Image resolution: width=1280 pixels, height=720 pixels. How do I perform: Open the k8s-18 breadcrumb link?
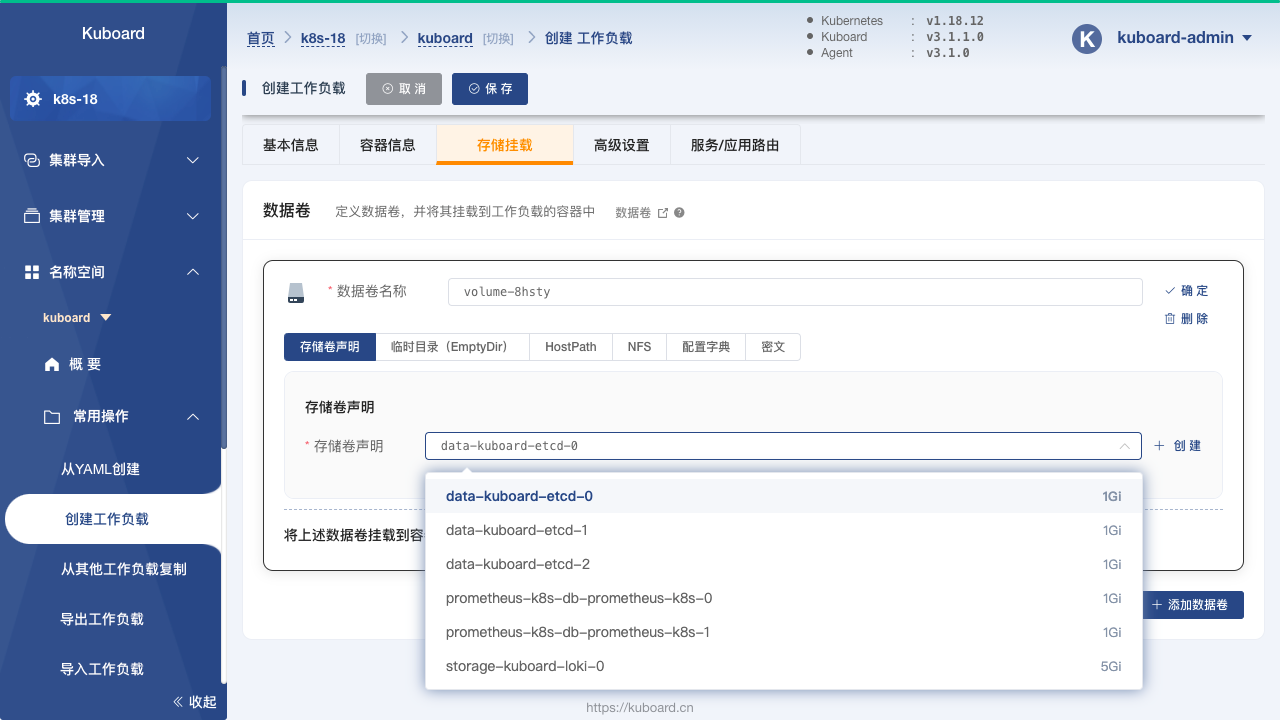[323, 39]
